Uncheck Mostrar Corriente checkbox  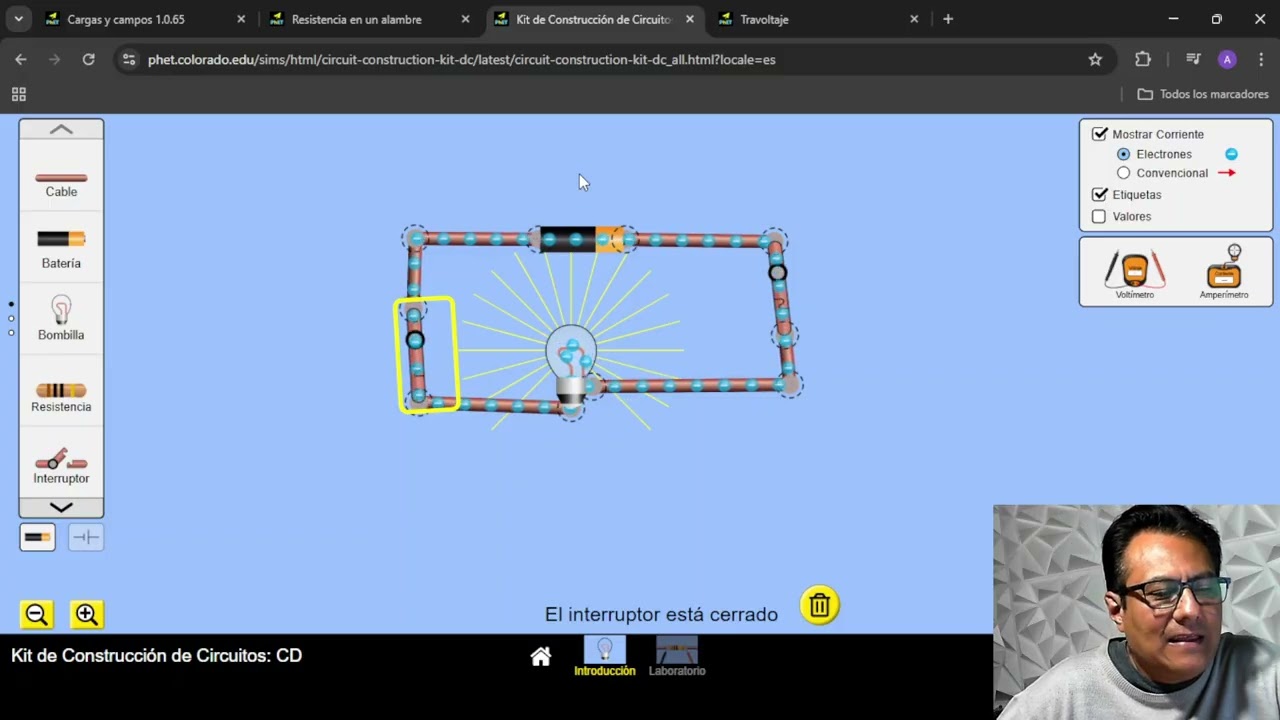click(1100, 134)
